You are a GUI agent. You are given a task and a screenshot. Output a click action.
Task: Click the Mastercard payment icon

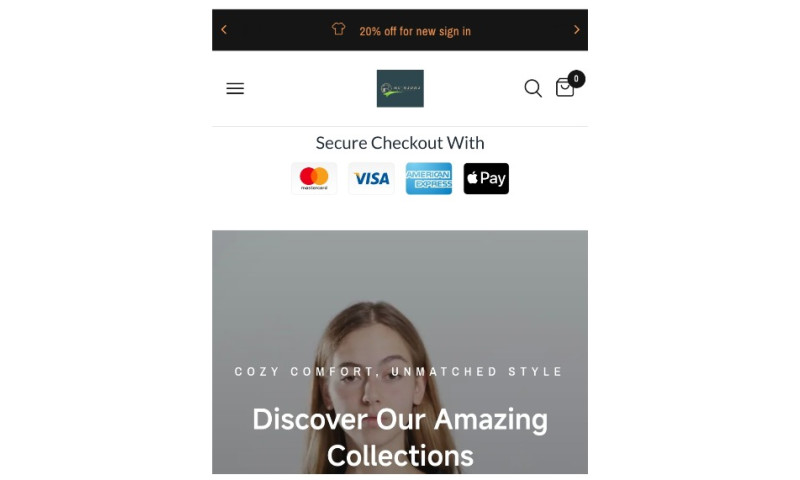pyautogui.click(x=314, y=178)
